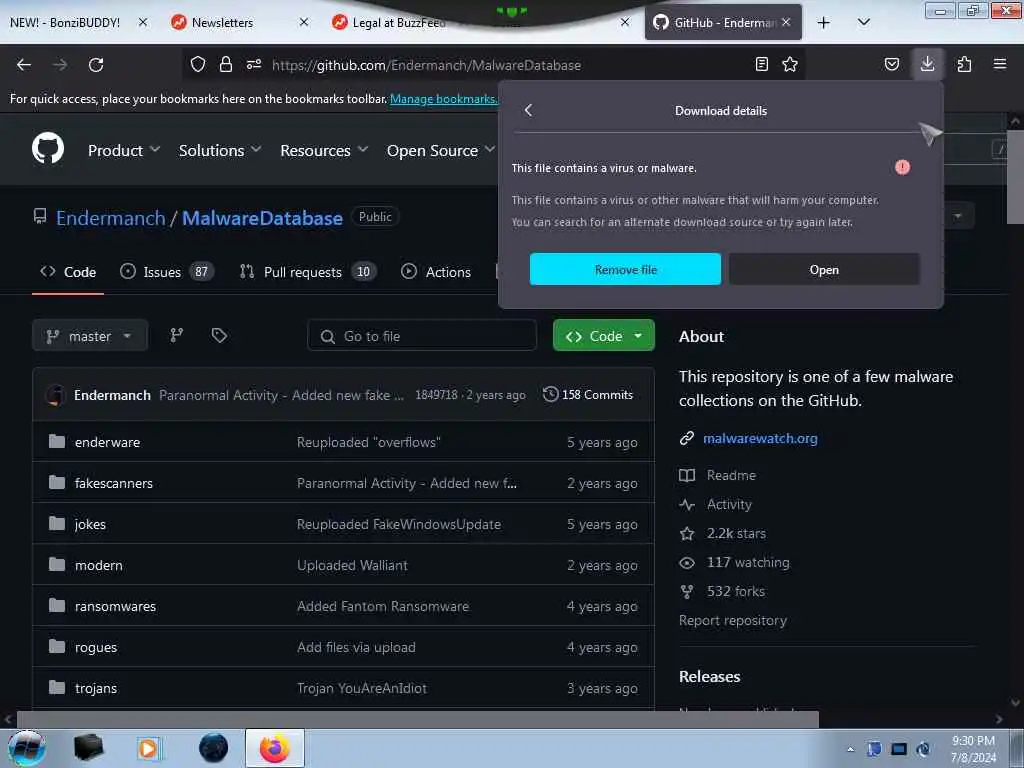Open the Readme link in About
The height and width of the screenshot is (768, 1024).
(x=731, y=475)
